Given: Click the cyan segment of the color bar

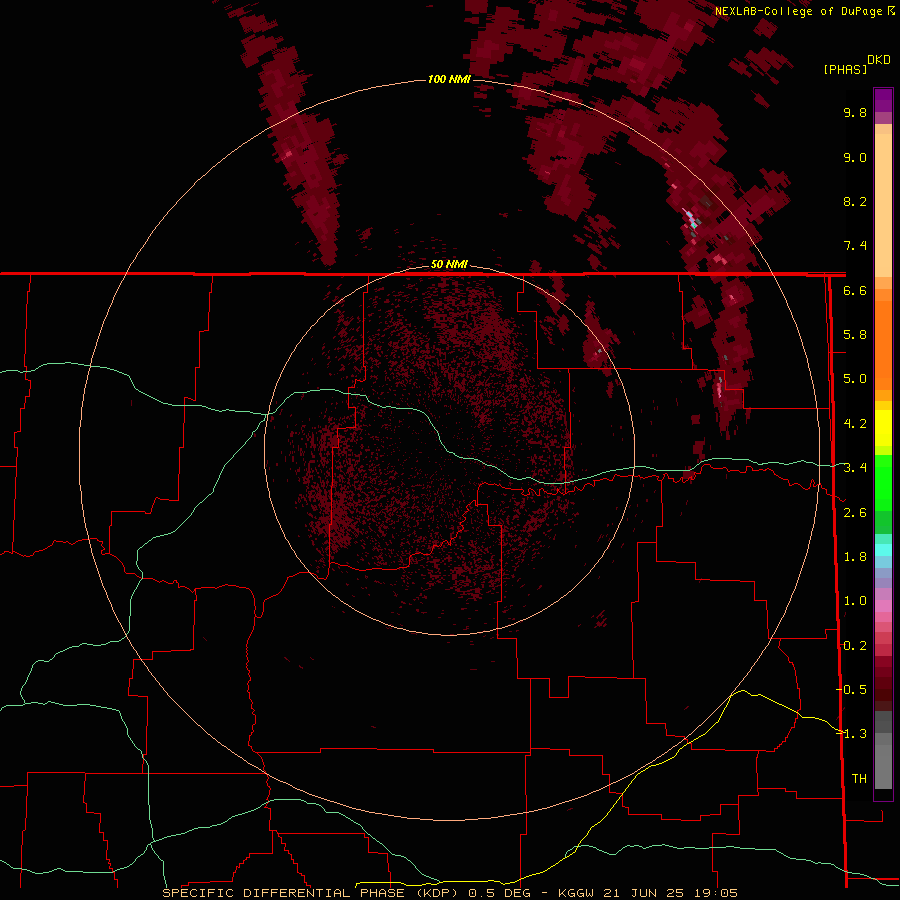Looking at the screenshot, I should click(883, 550).
